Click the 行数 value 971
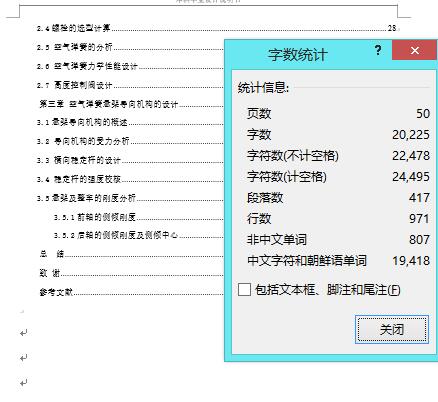 419,219
